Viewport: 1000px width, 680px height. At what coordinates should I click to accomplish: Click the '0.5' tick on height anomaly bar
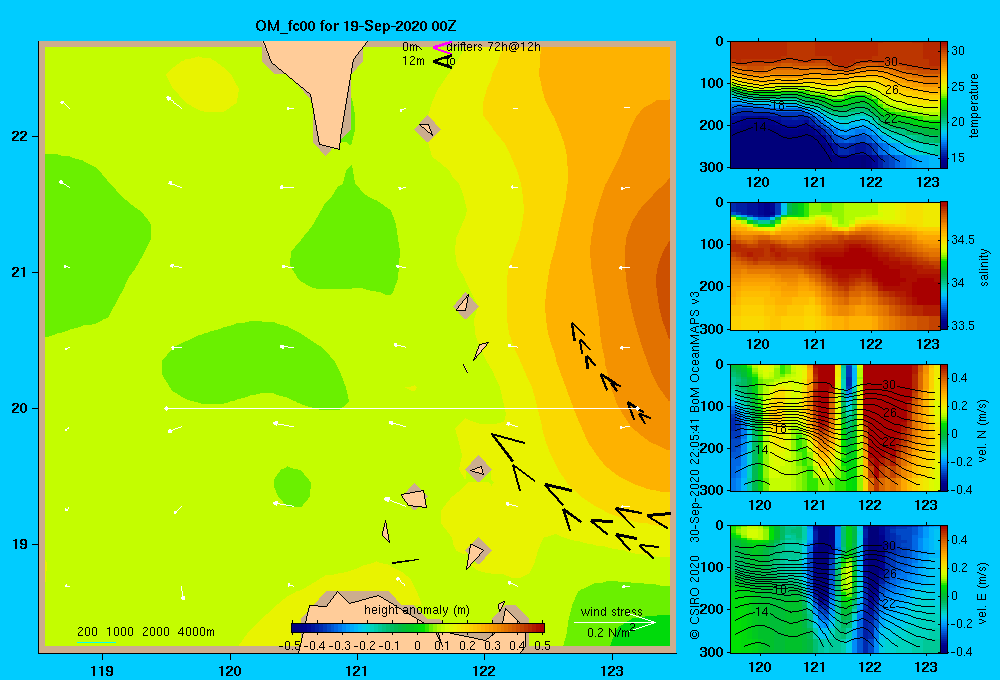pyautogui.click(x=543, y=645)
